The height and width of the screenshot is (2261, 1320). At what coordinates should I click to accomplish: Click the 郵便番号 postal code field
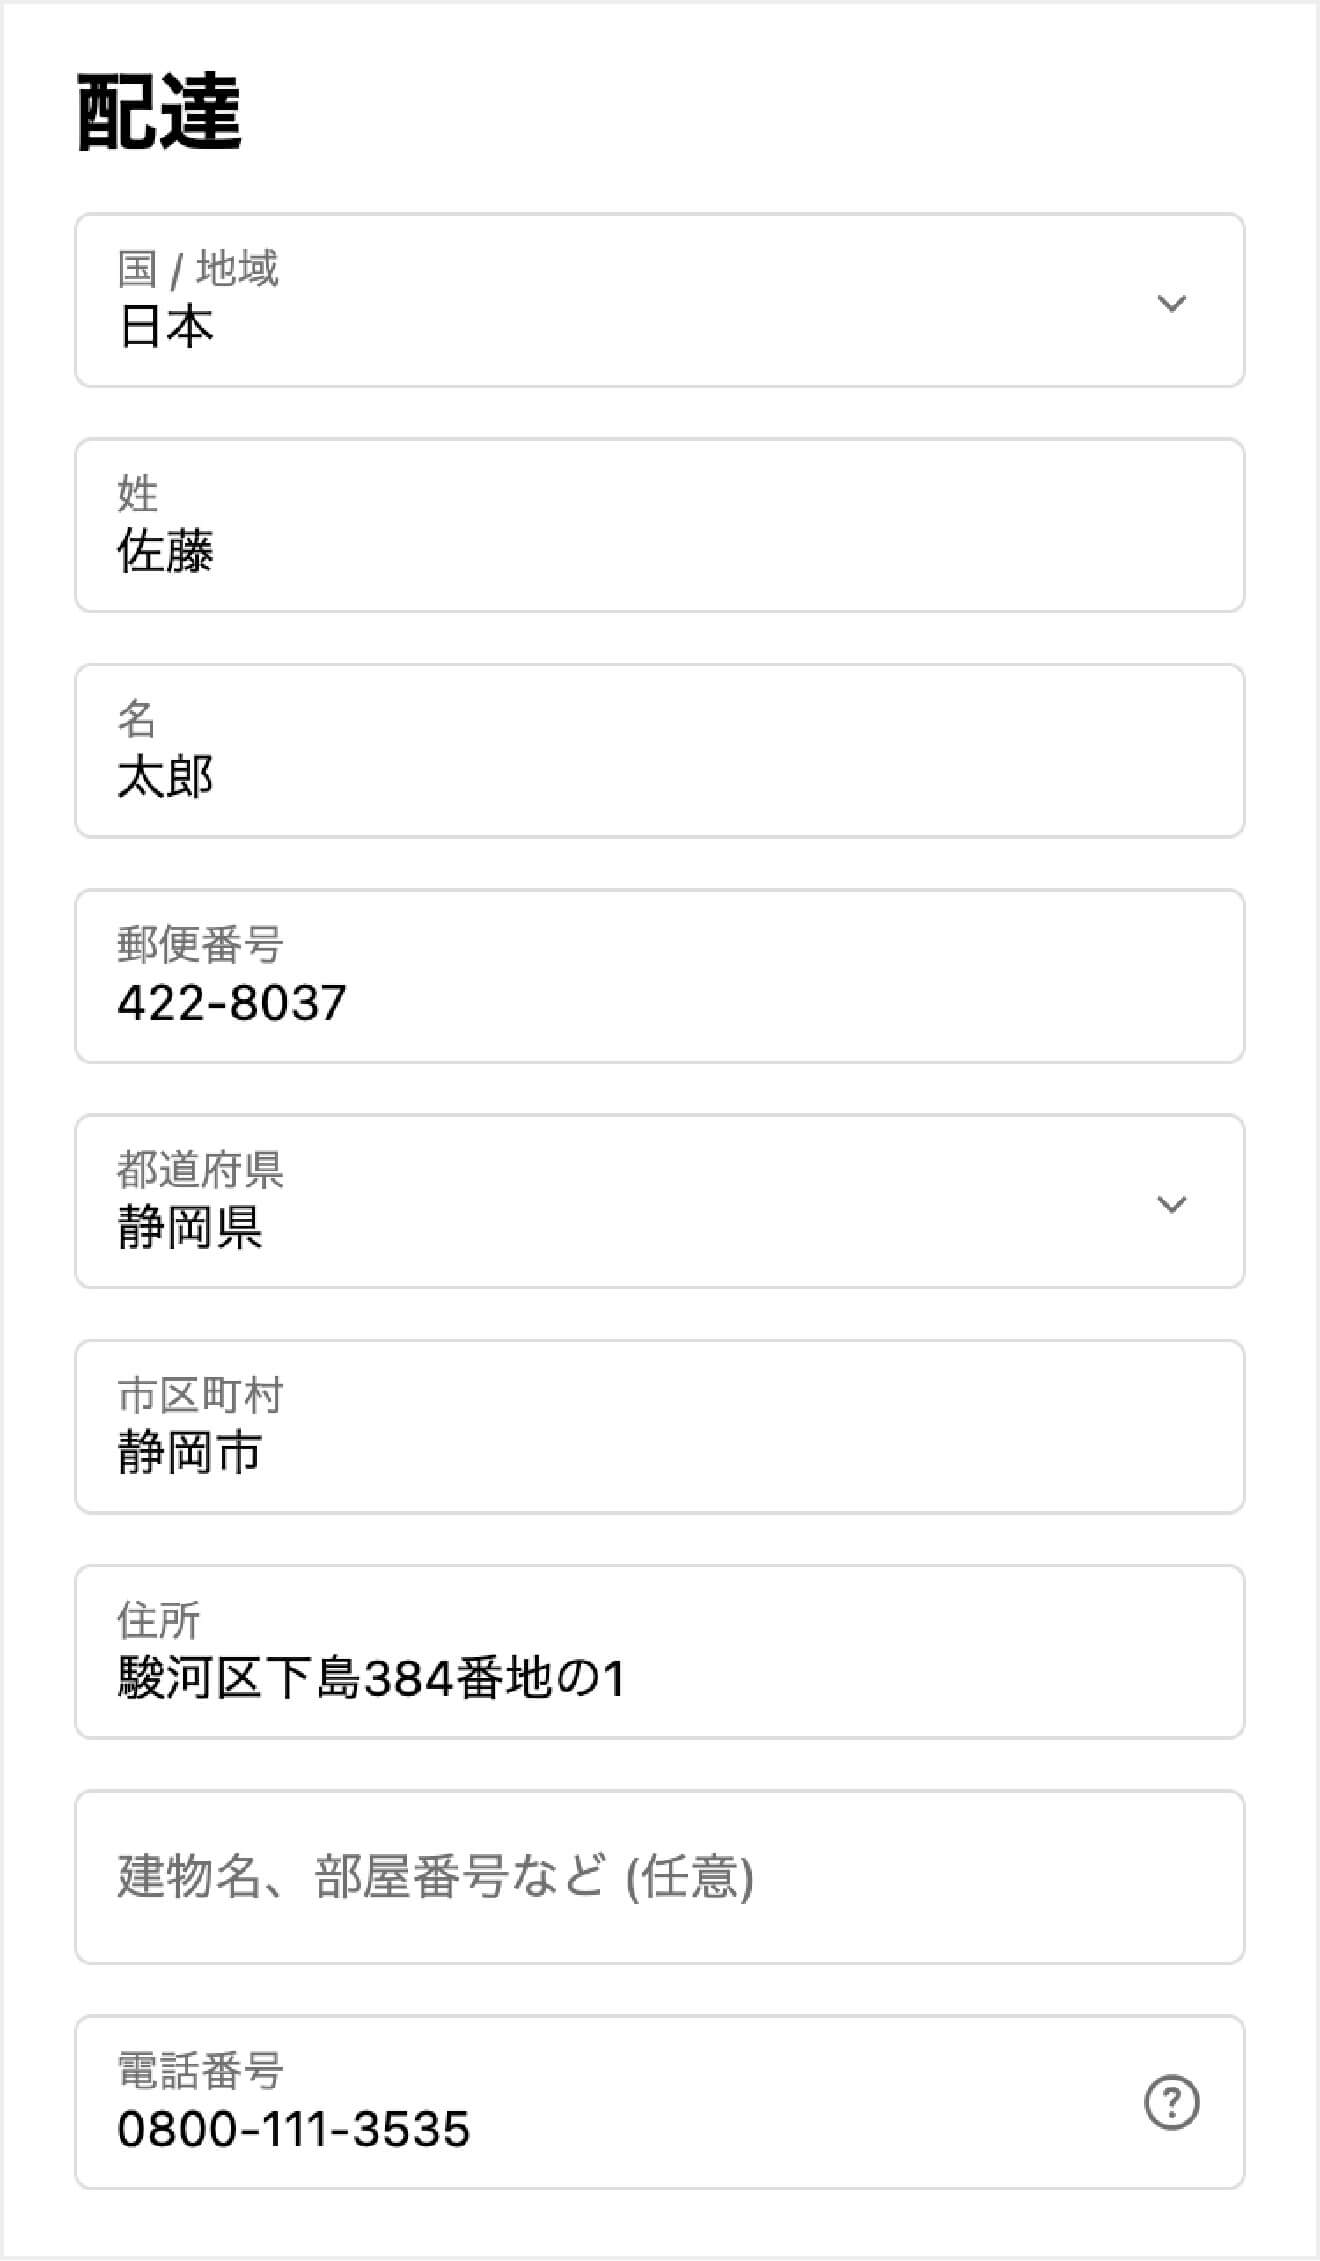660,976
